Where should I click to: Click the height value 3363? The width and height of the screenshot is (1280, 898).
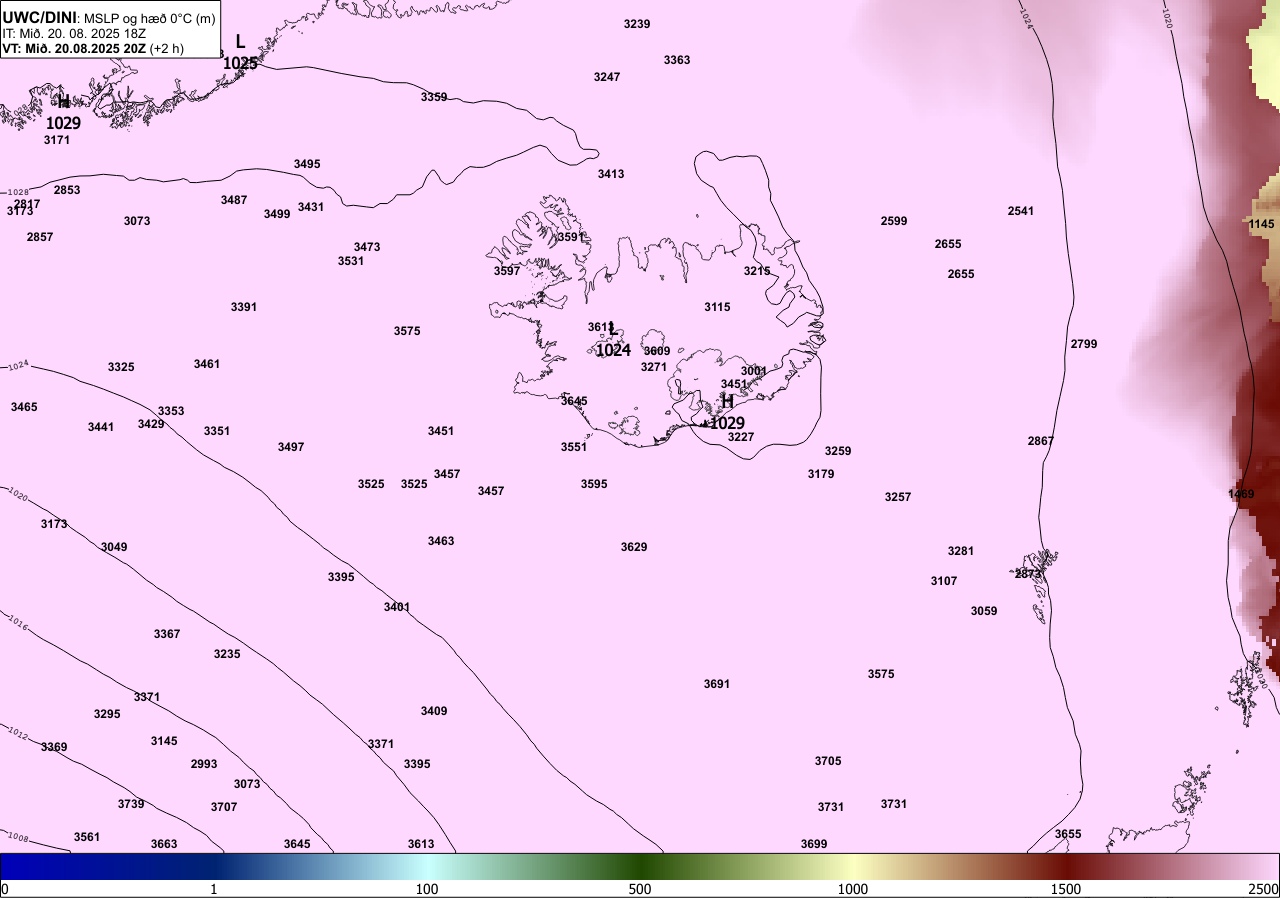pos(677,60)
